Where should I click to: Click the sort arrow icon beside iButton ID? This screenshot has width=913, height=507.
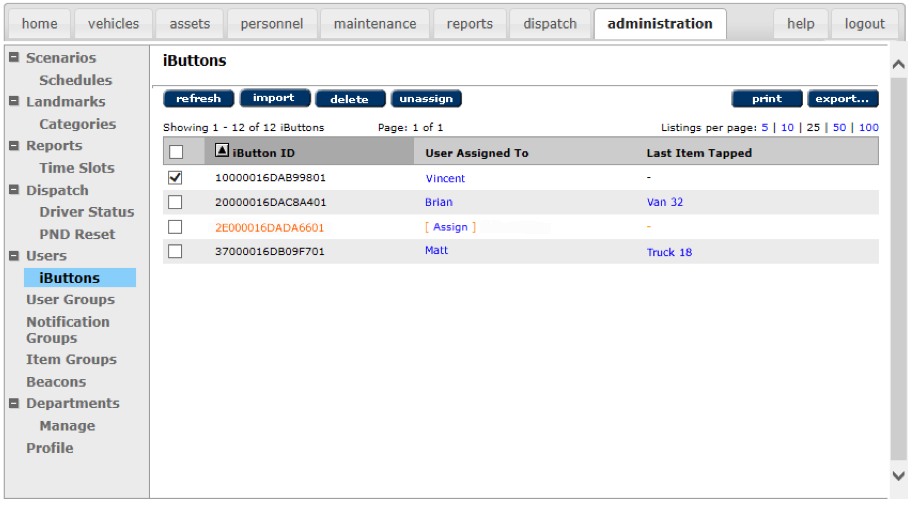coord(222,151)
